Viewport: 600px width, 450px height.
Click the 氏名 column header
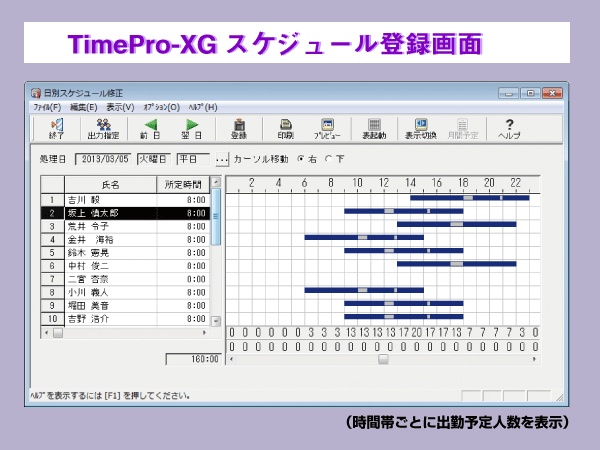coord(111,185)
